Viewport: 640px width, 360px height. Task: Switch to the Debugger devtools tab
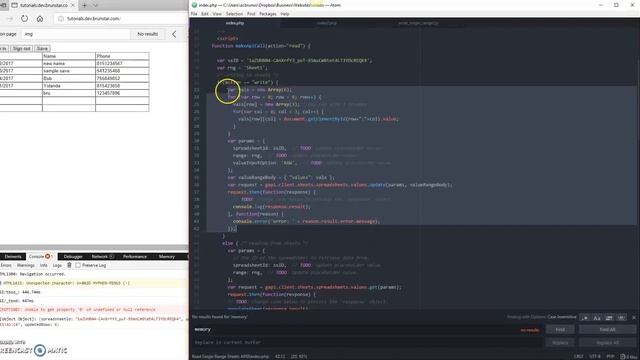(73, 256)
